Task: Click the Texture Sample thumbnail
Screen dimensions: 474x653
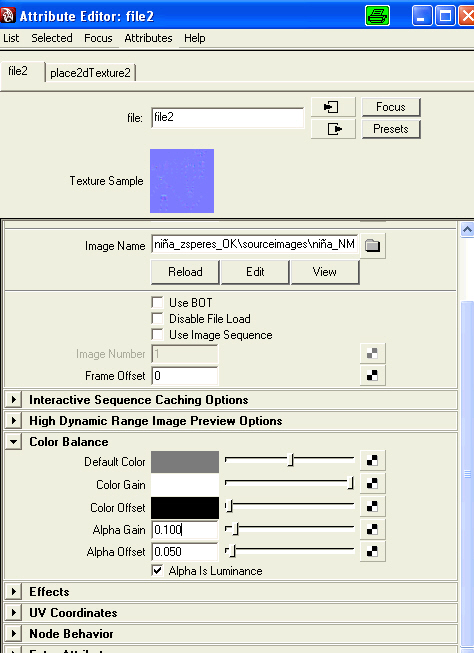Action: coord(182,181)
